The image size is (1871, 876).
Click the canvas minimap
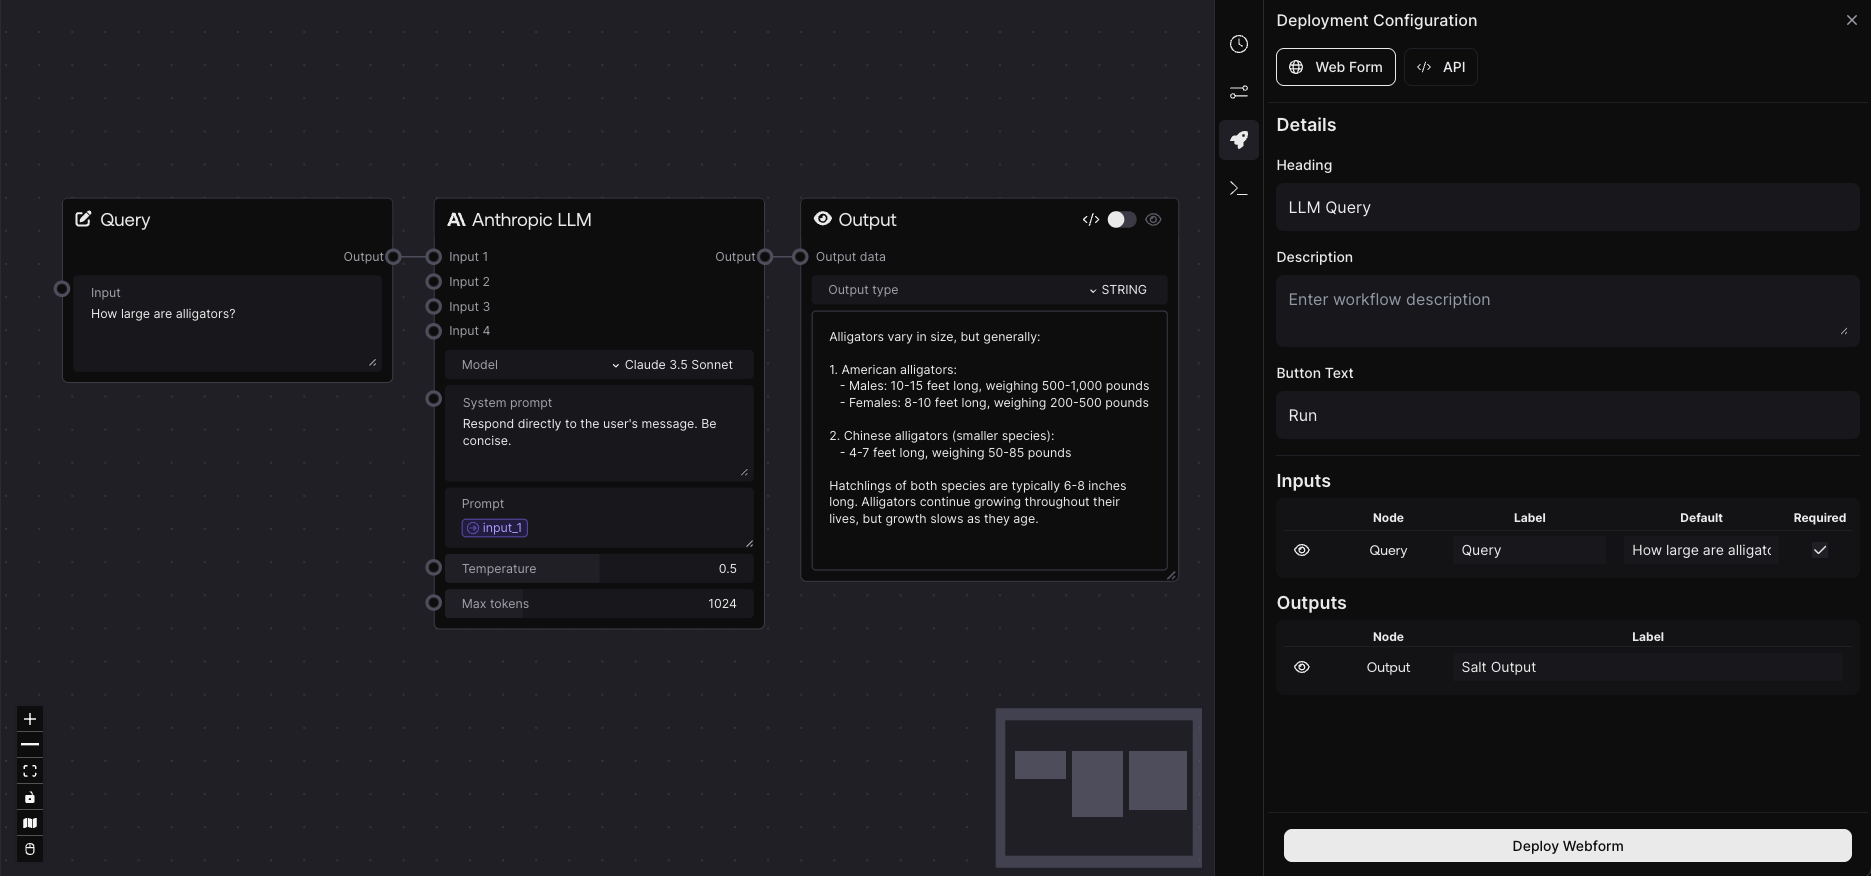click(x=1098, y=788)
